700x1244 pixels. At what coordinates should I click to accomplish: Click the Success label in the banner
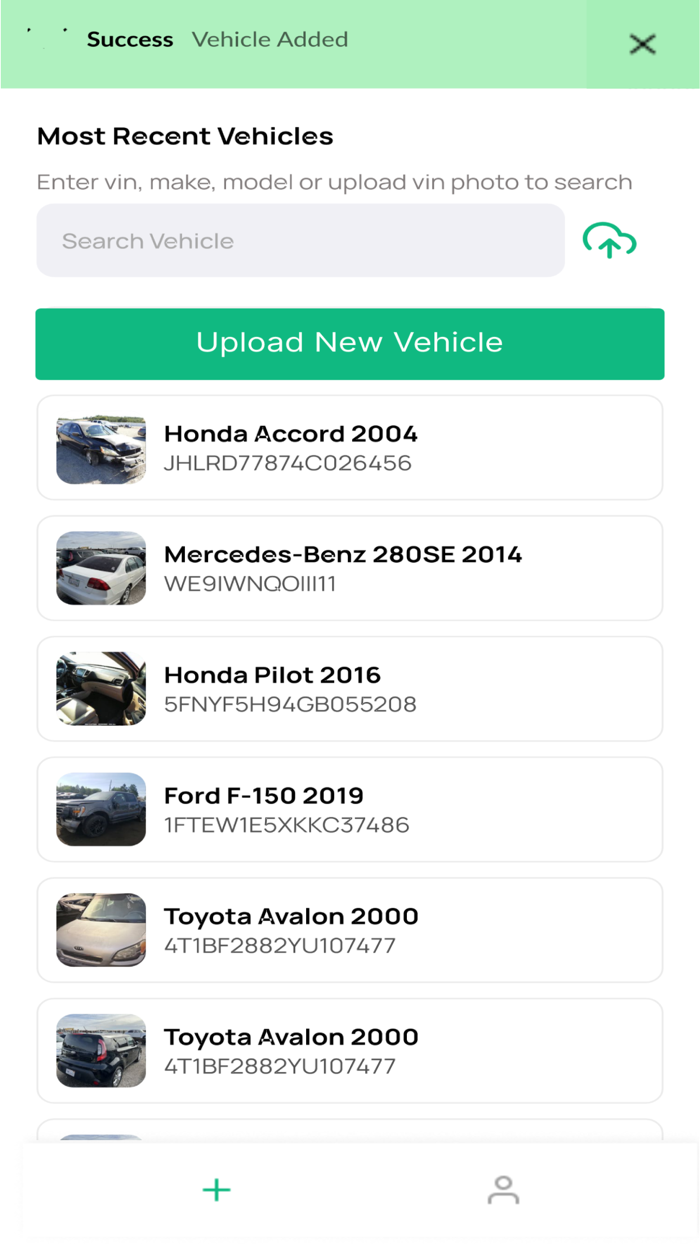tap(130, 40)
